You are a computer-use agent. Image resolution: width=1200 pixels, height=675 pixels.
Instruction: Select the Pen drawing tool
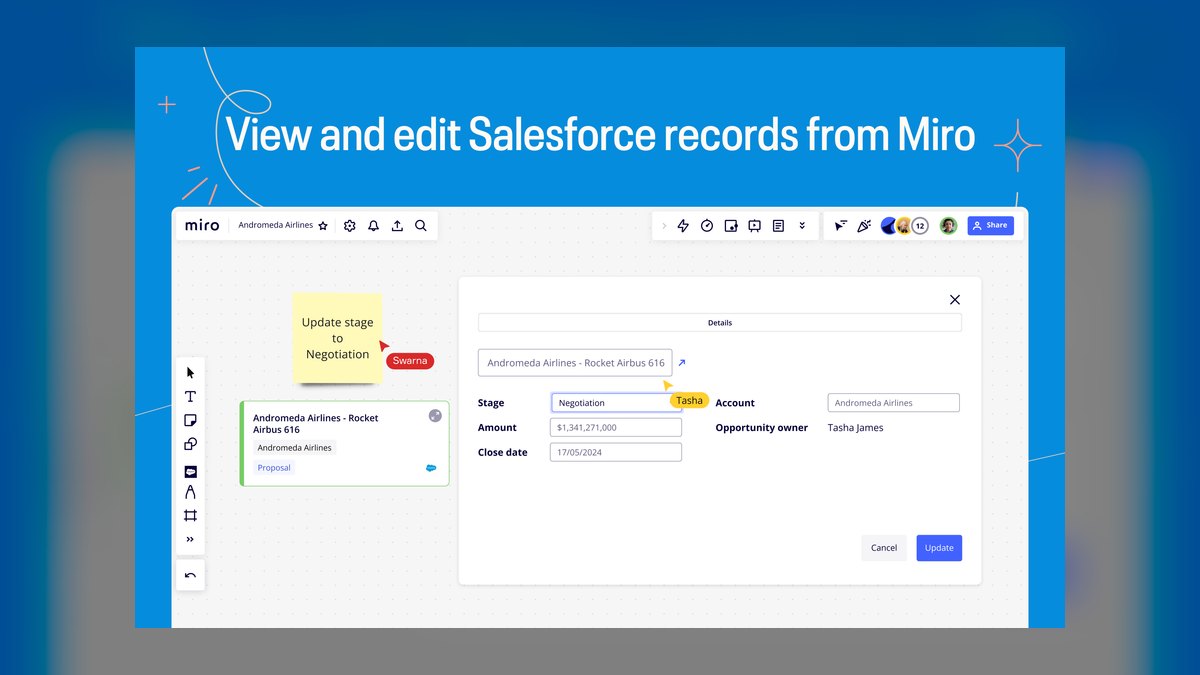(190, 492)
